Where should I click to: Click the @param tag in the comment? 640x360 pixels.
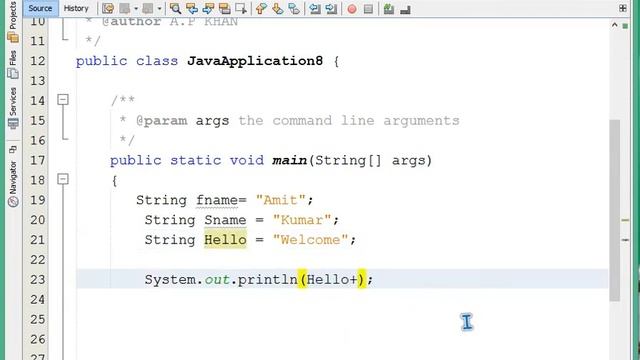(x=161, y=121)
